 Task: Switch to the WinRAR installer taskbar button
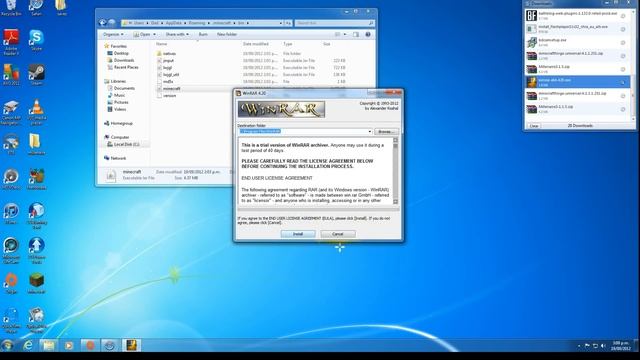tap(131, 345)
